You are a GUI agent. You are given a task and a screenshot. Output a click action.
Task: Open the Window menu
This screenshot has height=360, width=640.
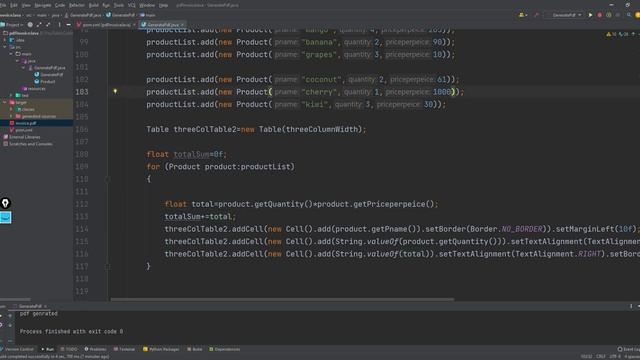147,5
